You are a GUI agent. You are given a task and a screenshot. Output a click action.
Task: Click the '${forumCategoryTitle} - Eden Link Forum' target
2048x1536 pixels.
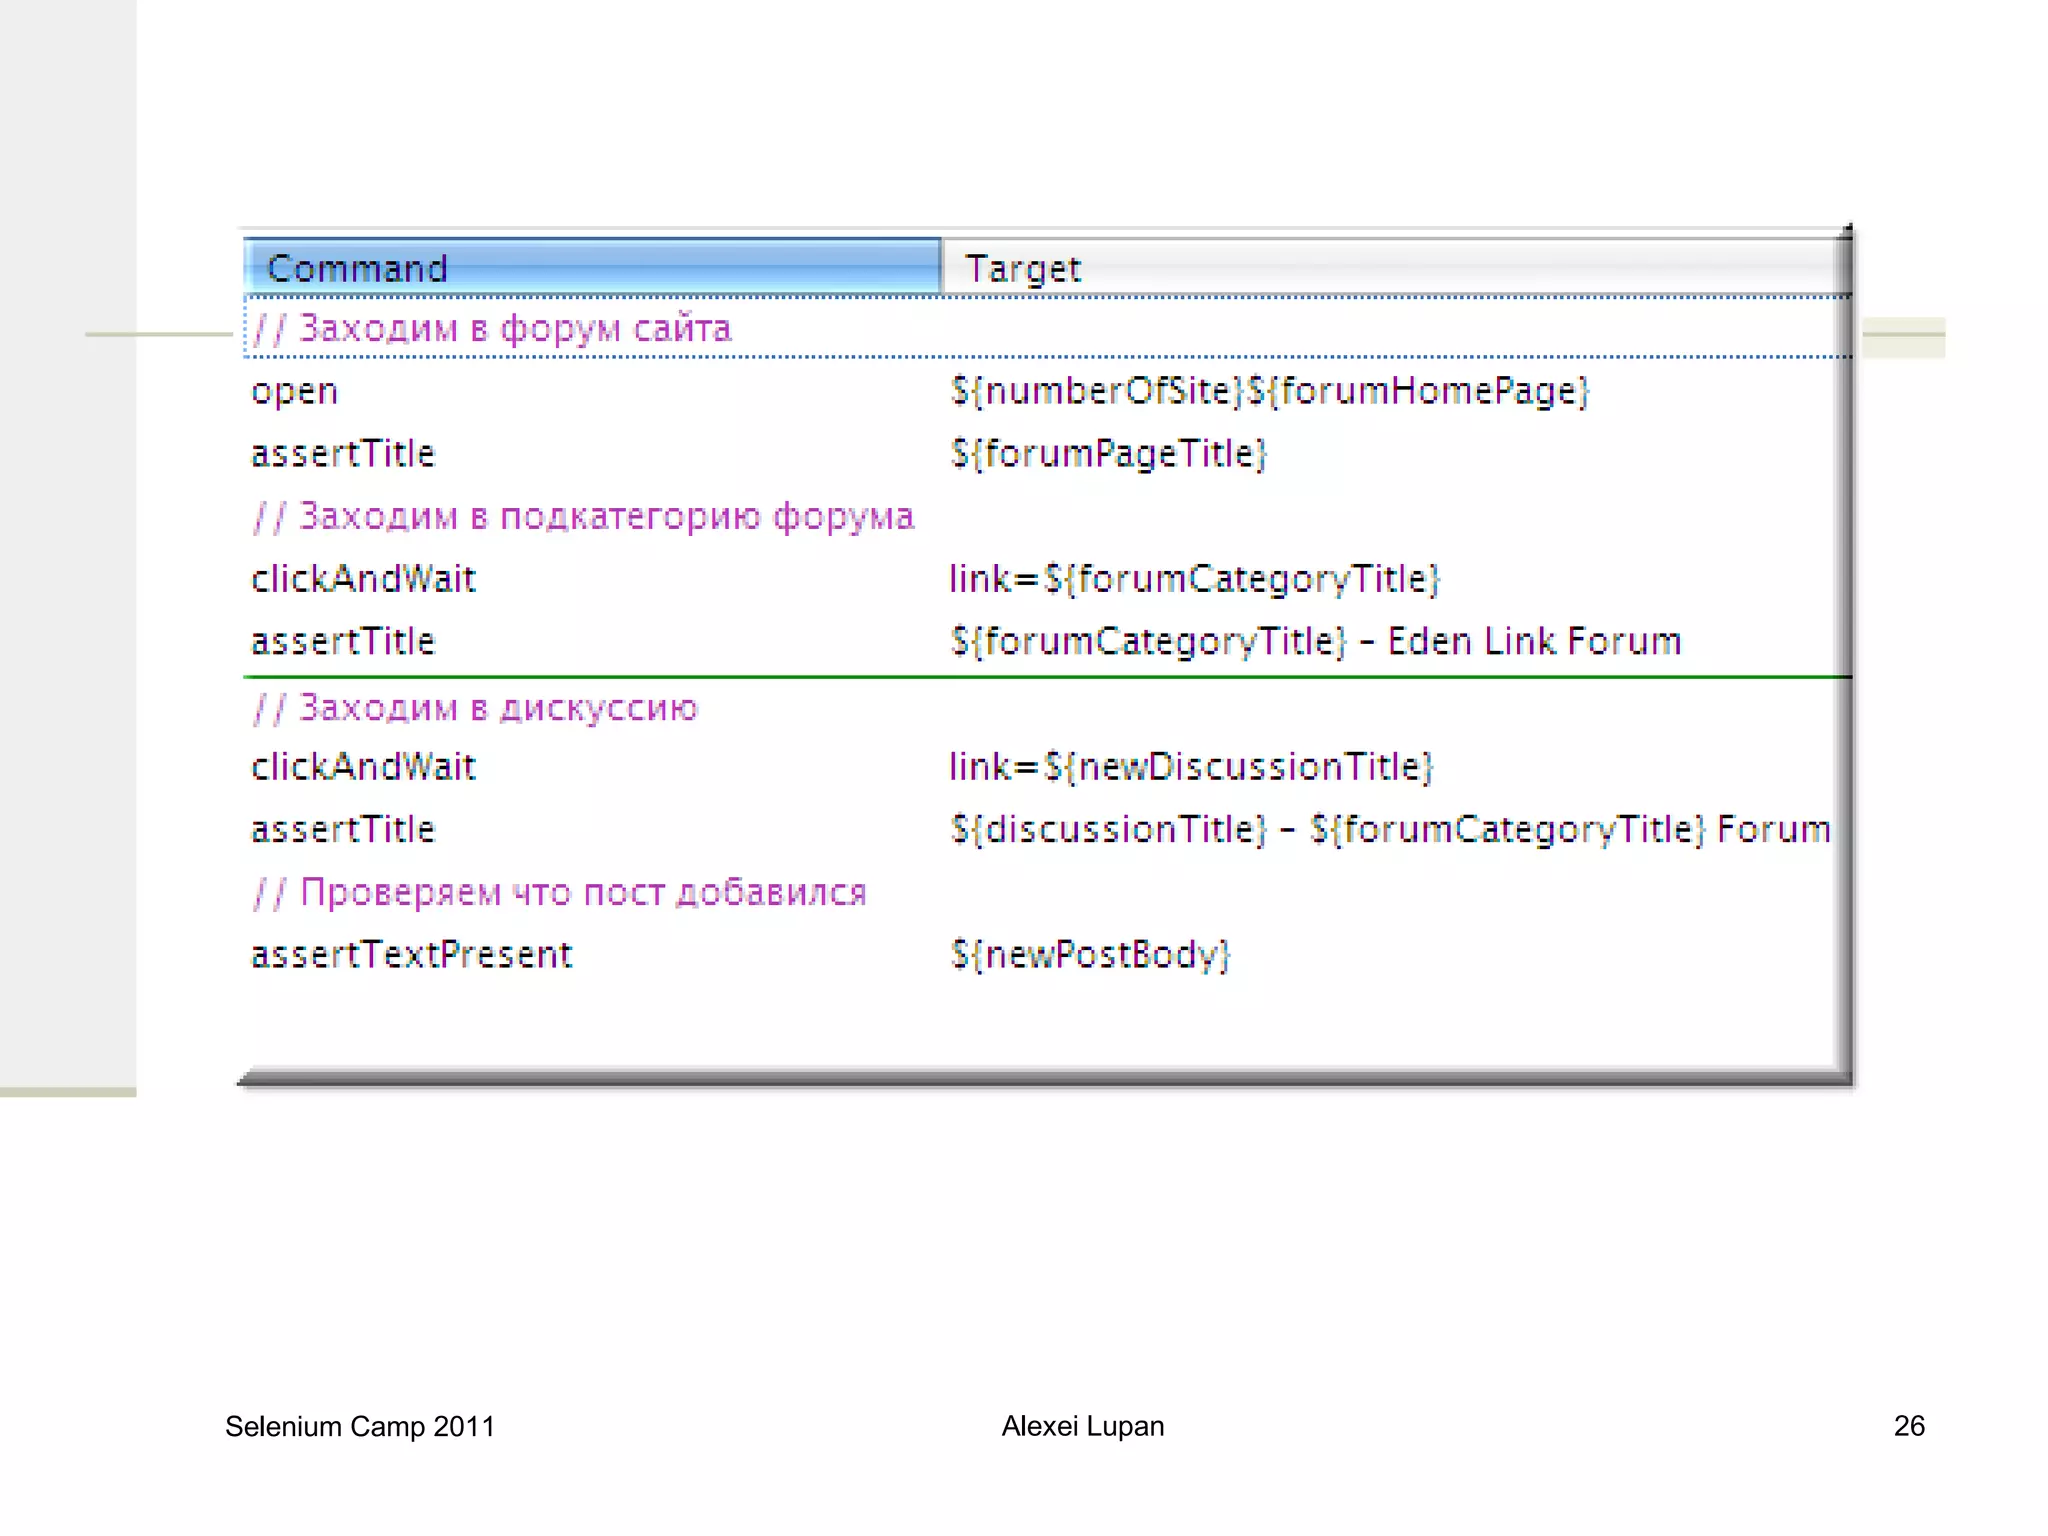(1315, 642)
